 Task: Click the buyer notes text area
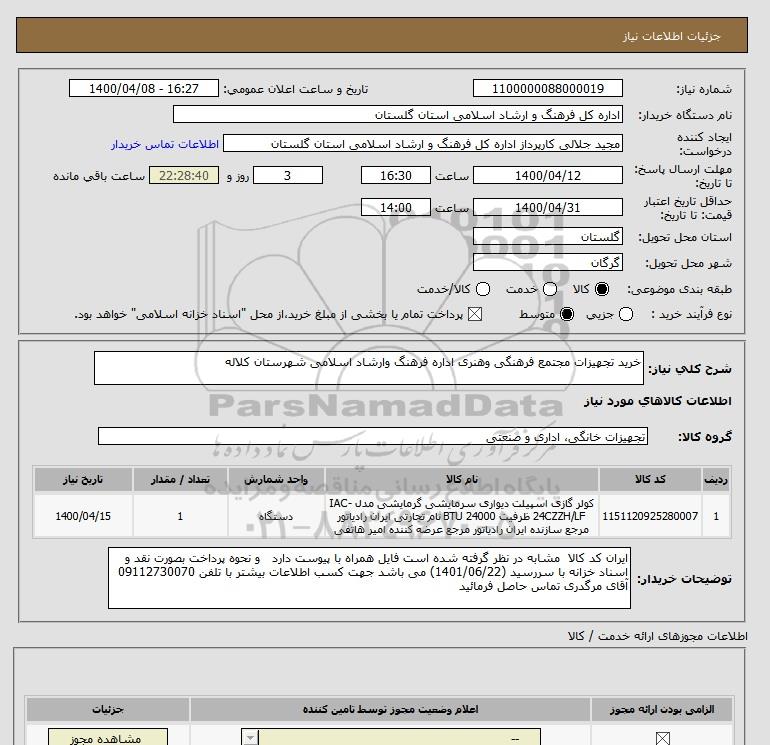pyautogui.click(x=369, y=578)
